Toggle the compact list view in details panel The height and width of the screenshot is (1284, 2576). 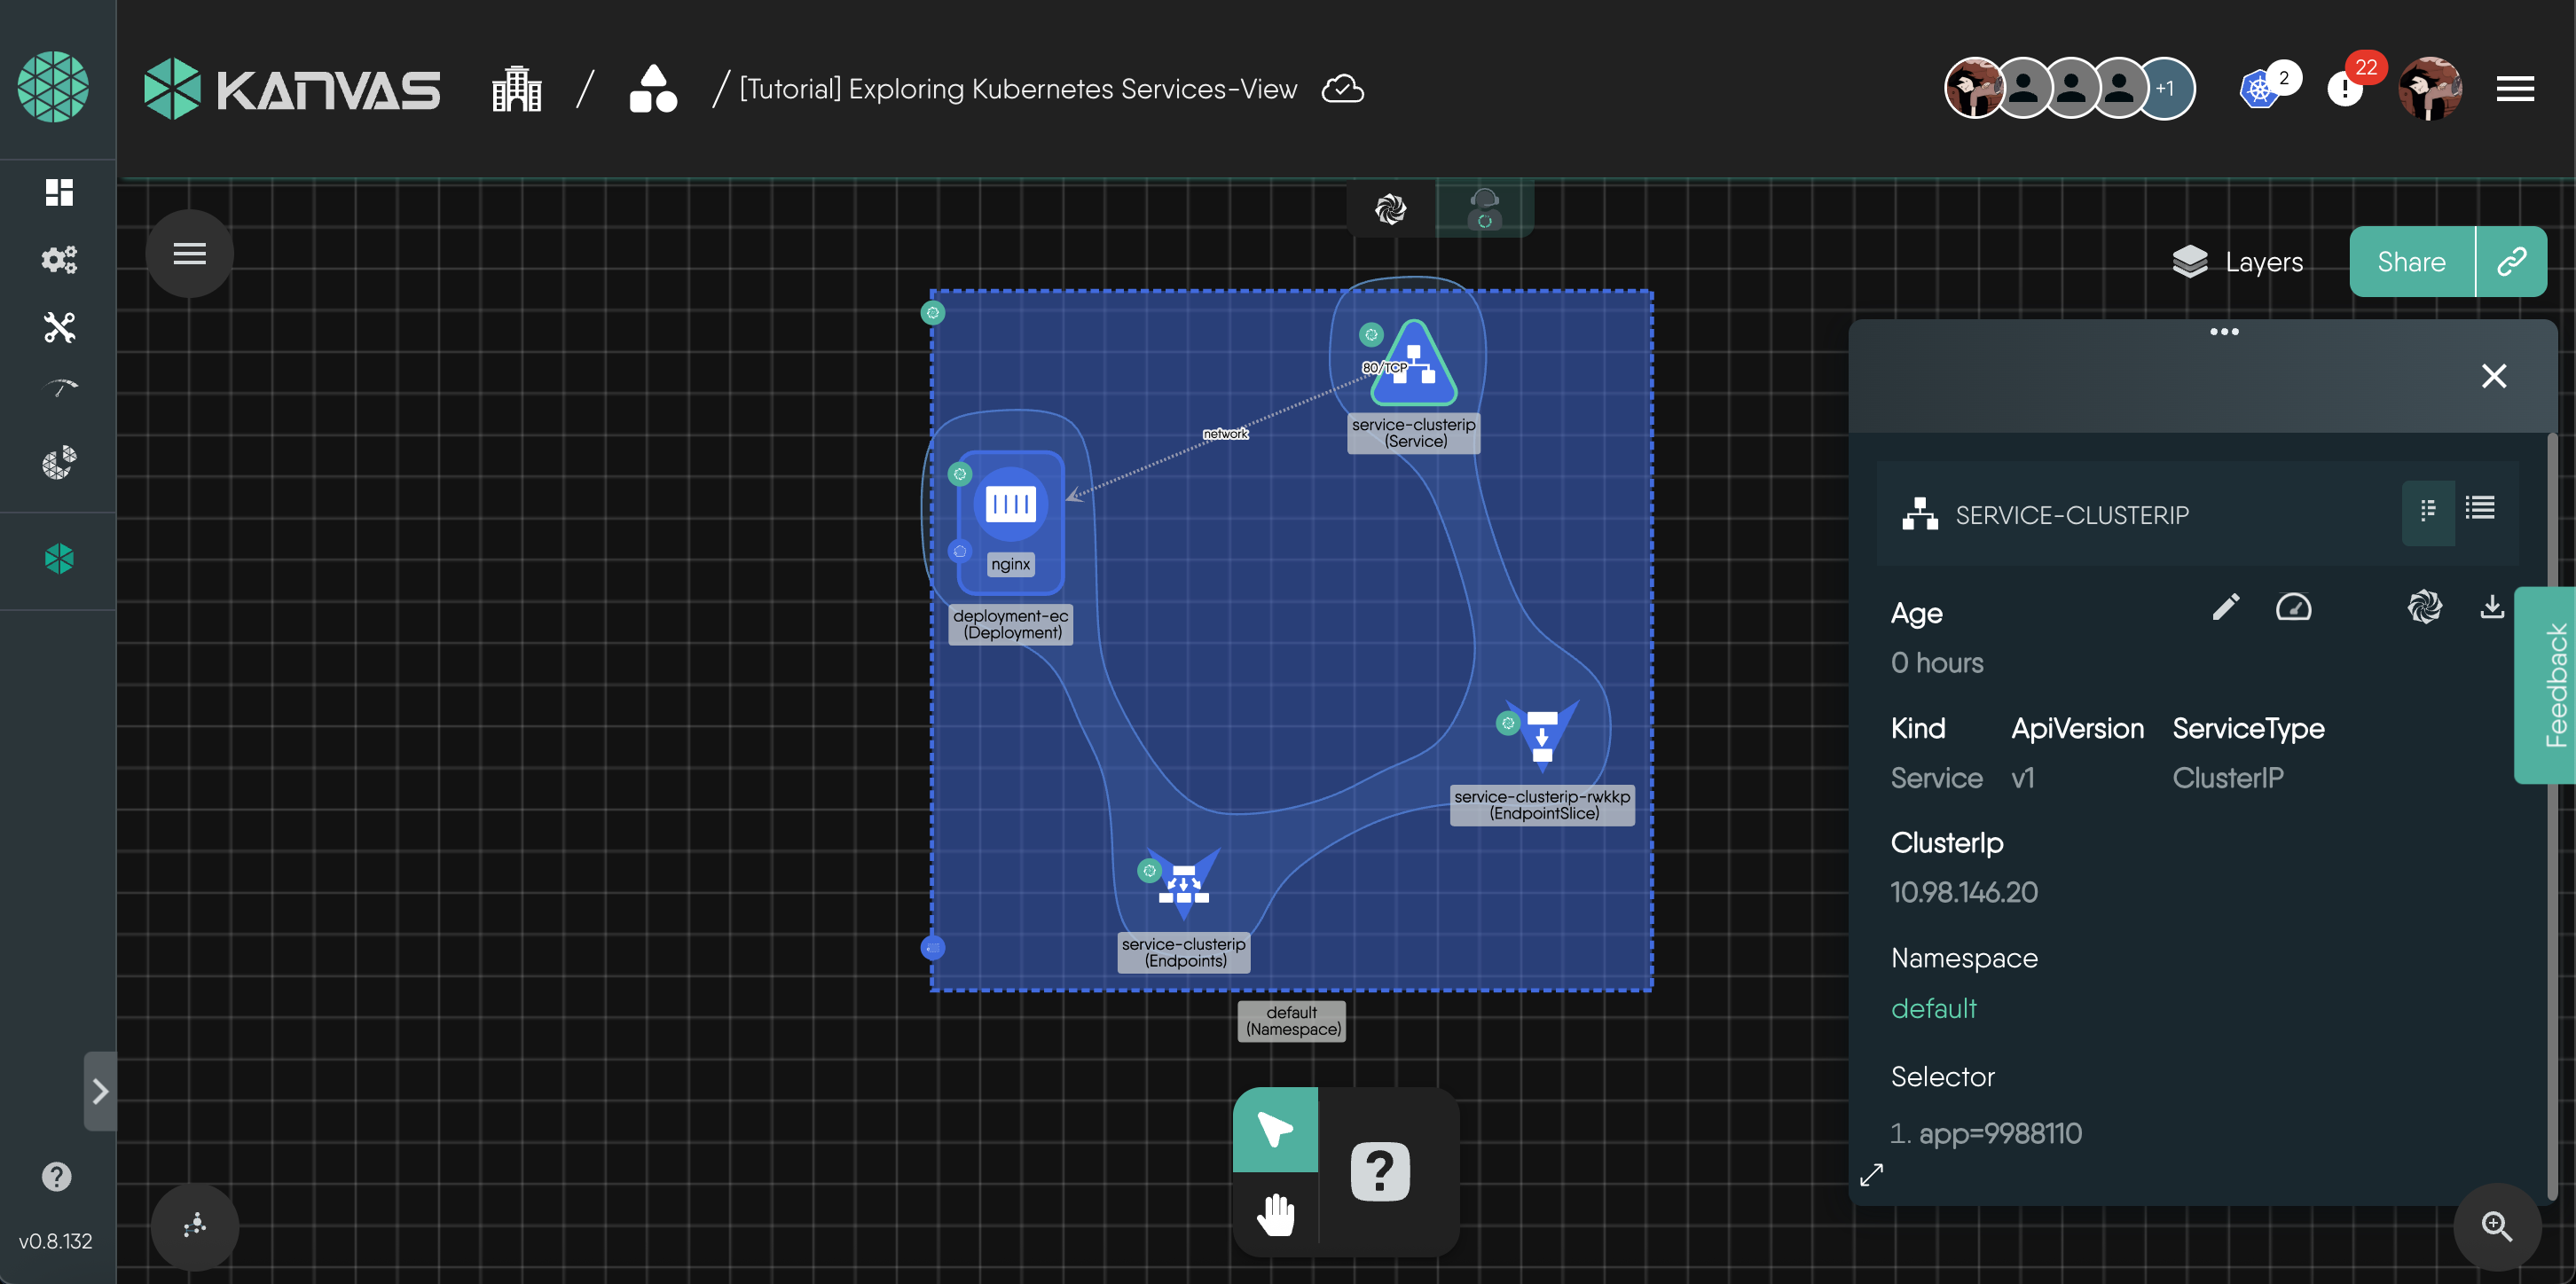(x=2428, y=511)
